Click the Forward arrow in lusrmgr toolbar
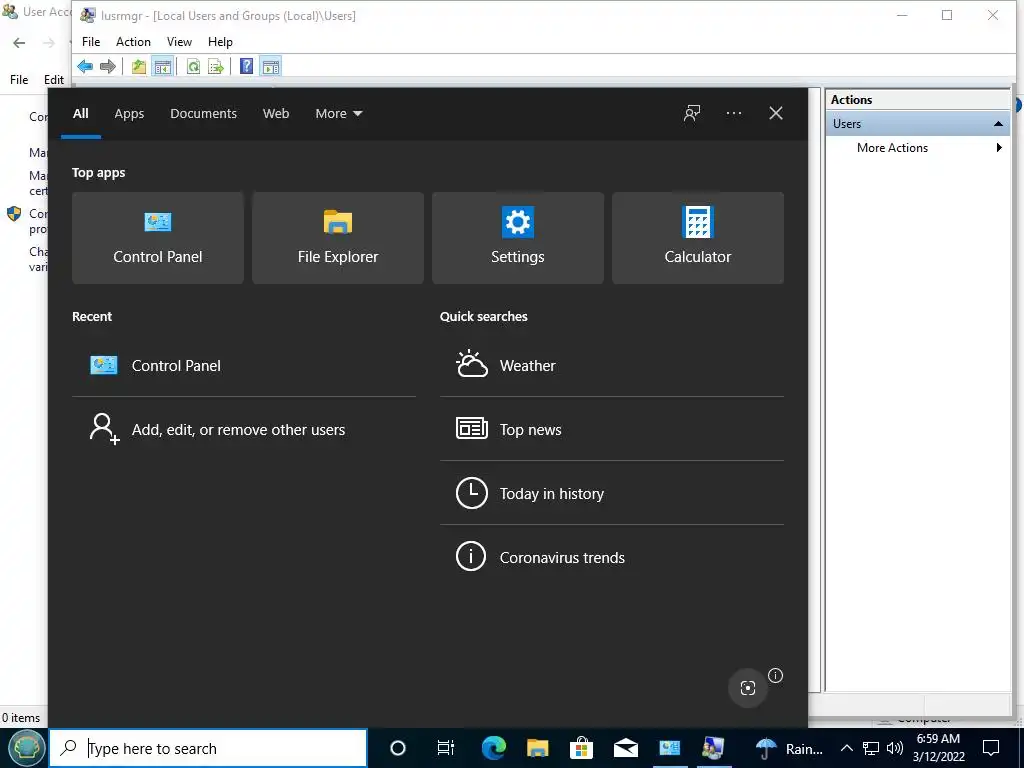Screen dimensions: 1024x768 coord(108,66)
